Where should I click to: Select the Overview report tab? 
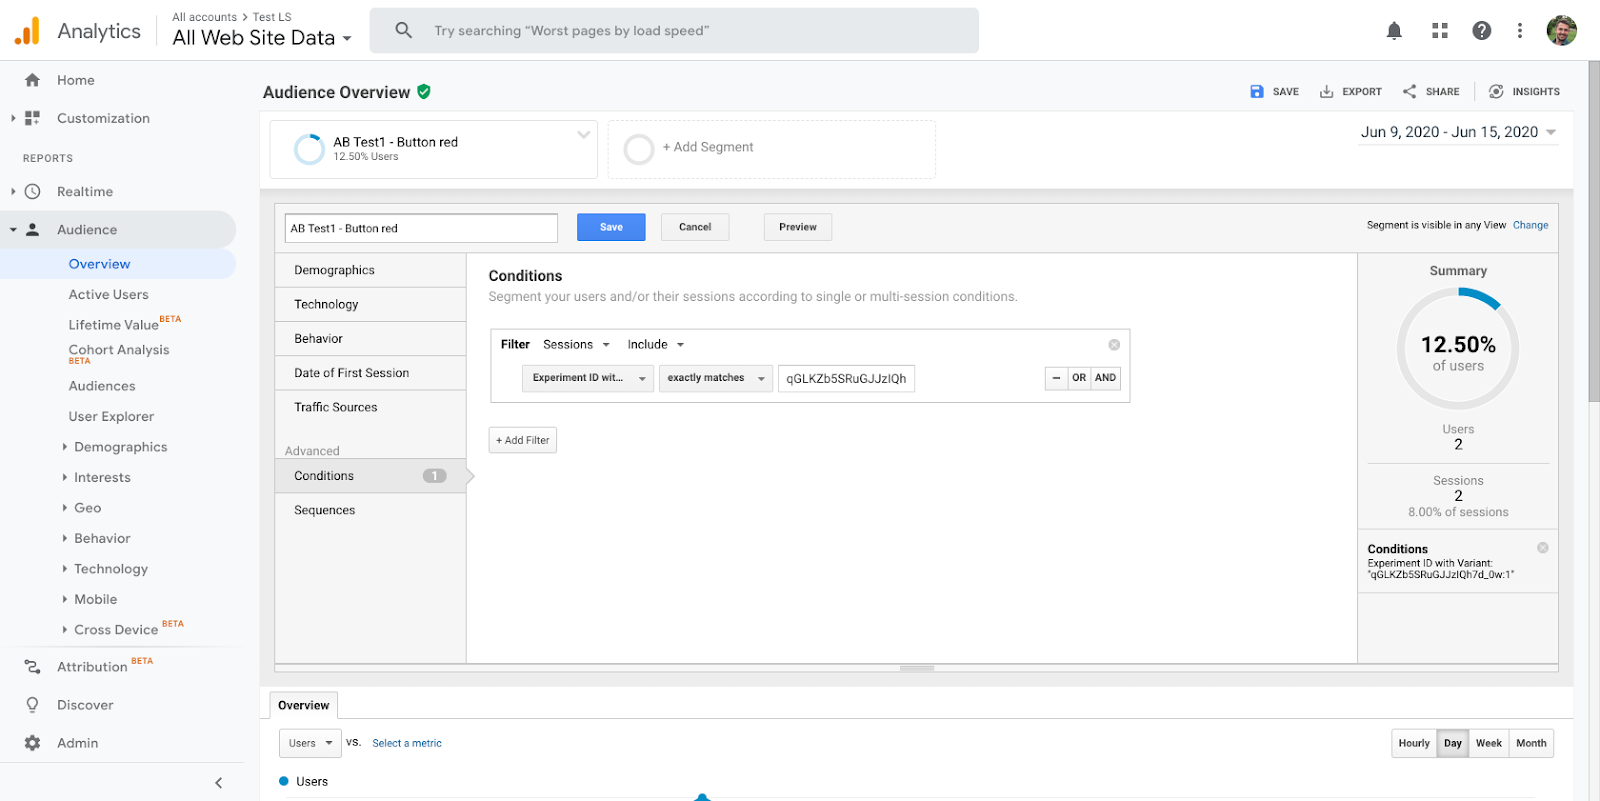click(304, 705)
